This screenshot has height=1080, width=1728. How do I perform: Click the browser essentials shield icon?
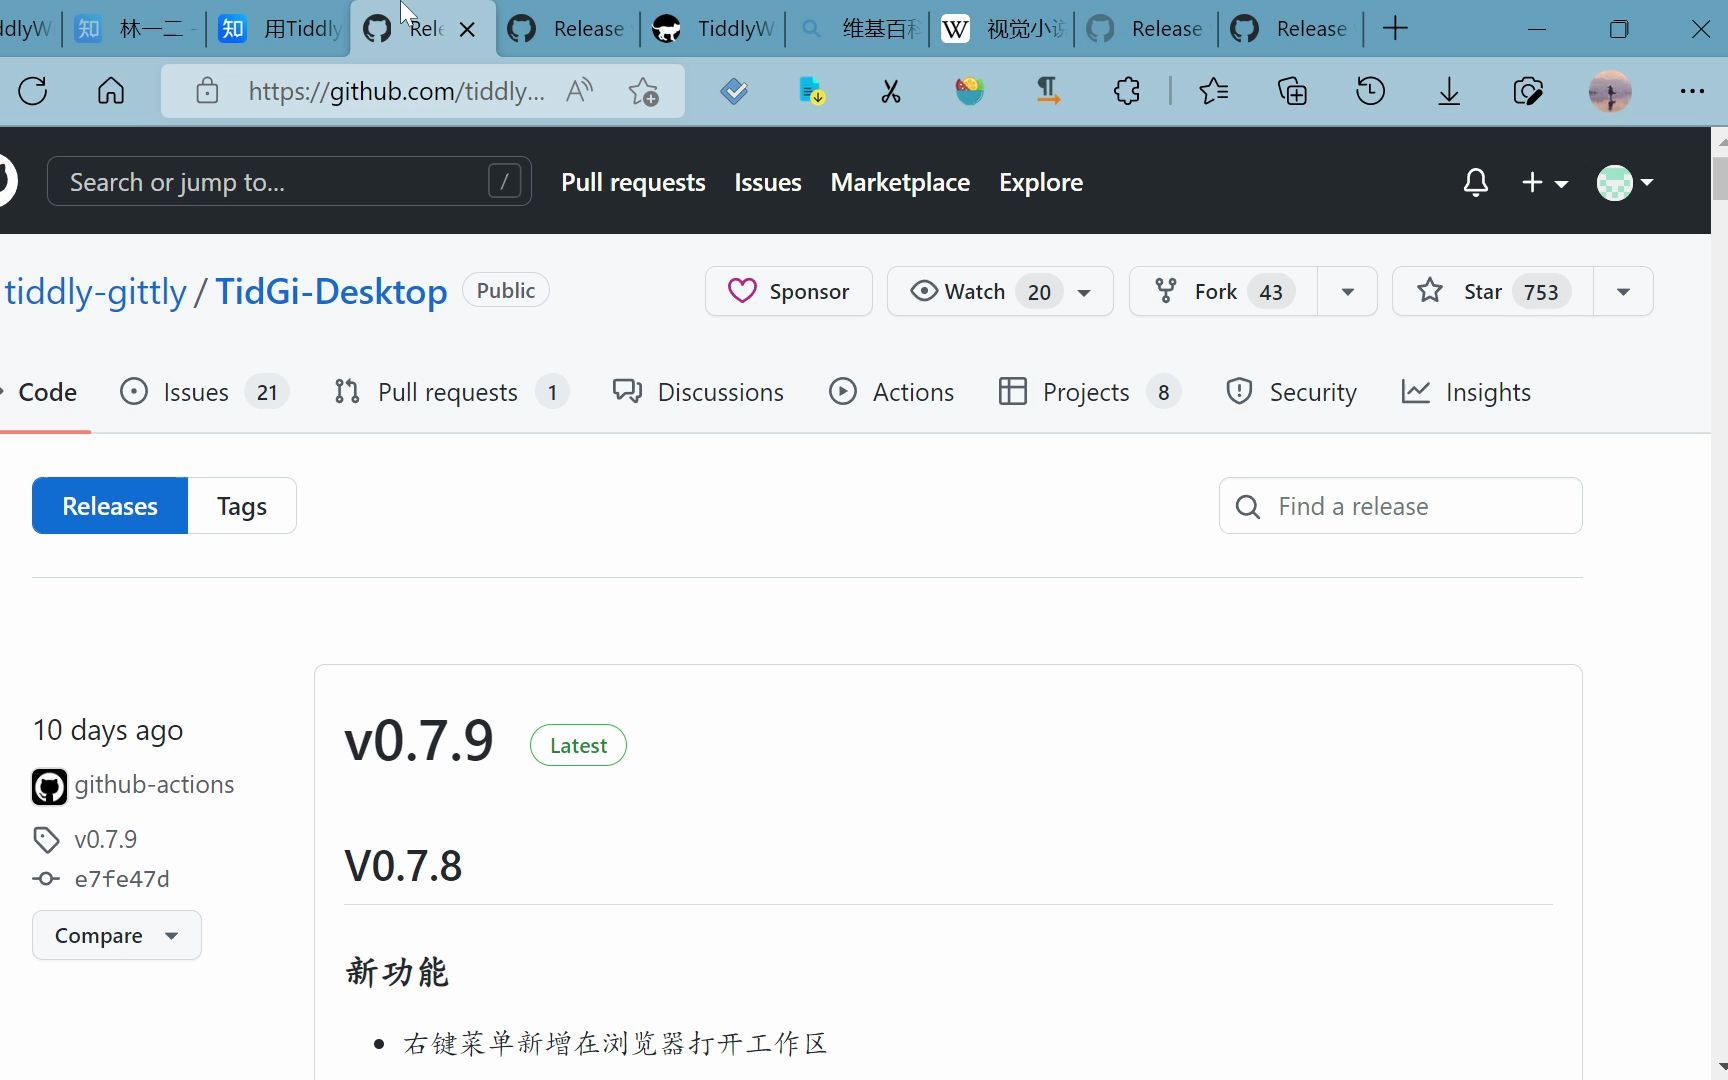[x=1528, y=91]
